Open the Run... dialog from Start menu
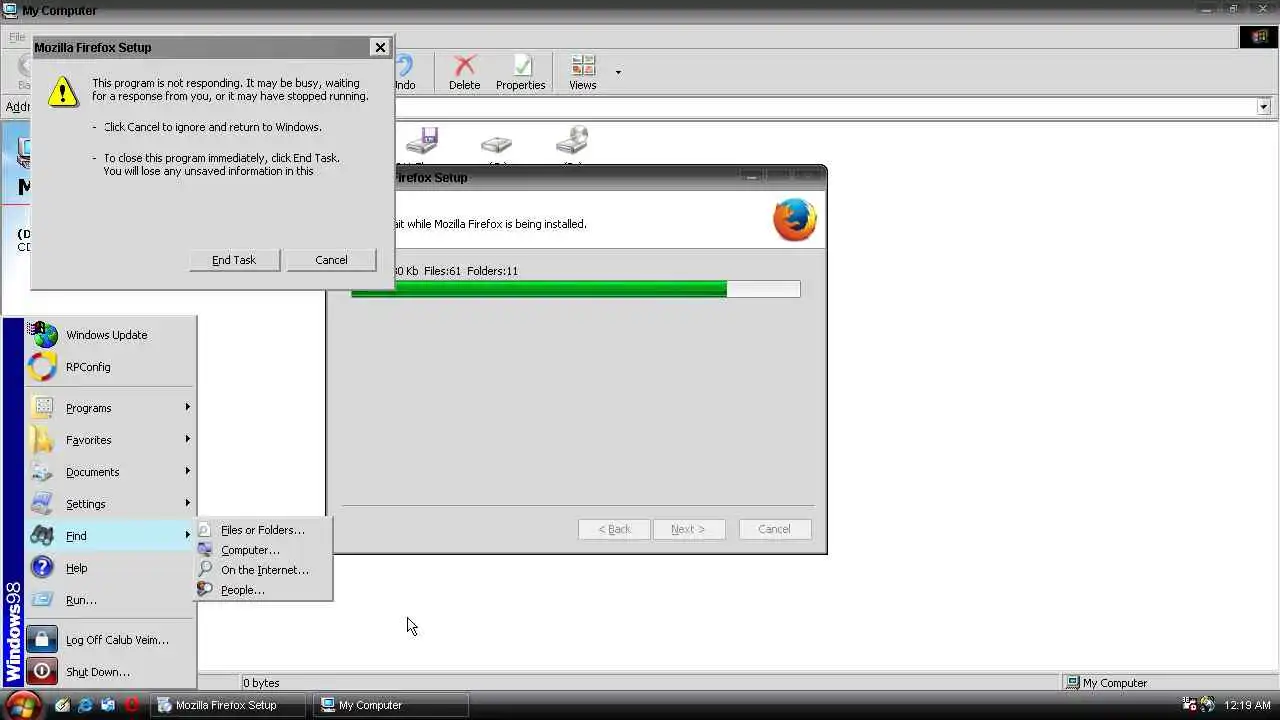This screenshot has width=1280, height=720. [110, 600]
